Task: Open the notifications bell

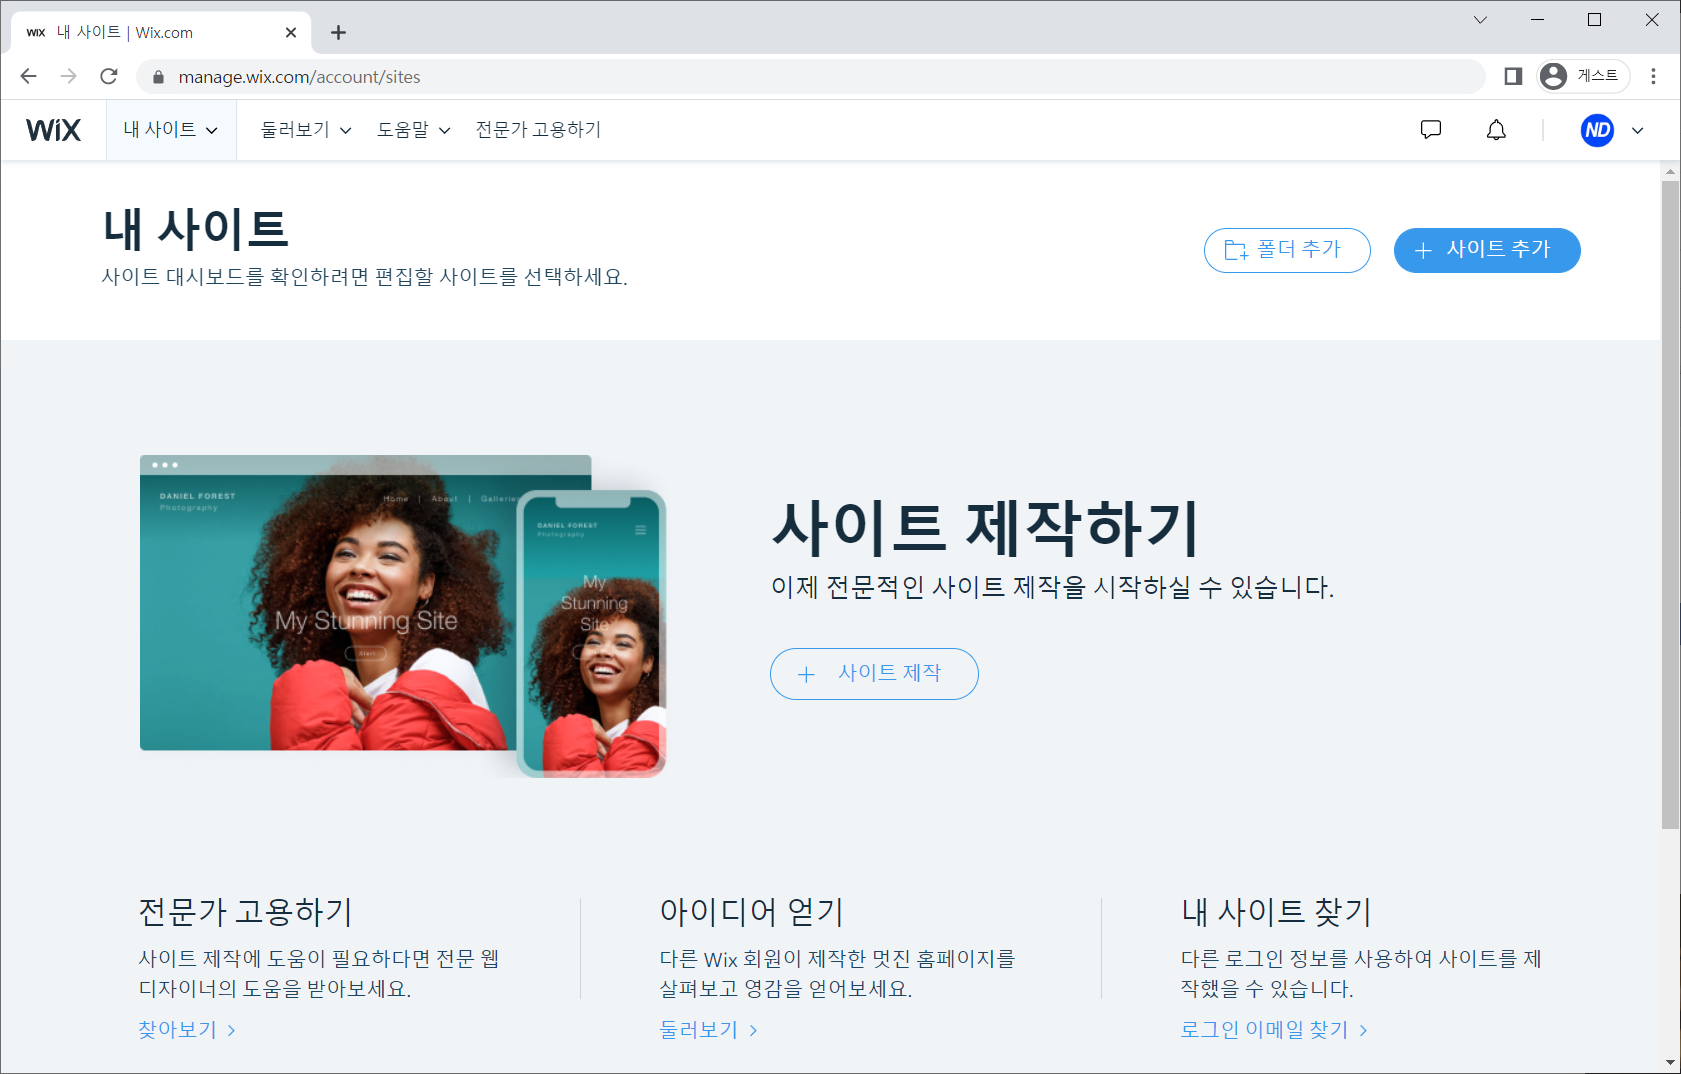Action: 1496,130
